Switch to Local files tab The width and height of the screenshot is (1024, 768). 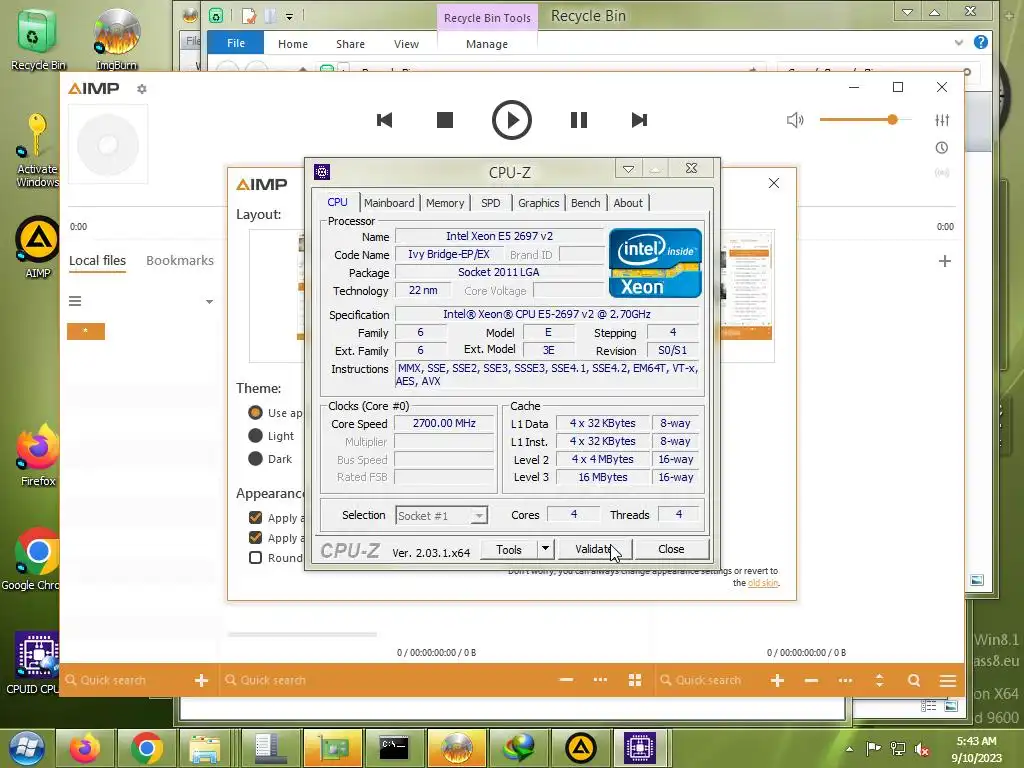[x=97, y=261]
